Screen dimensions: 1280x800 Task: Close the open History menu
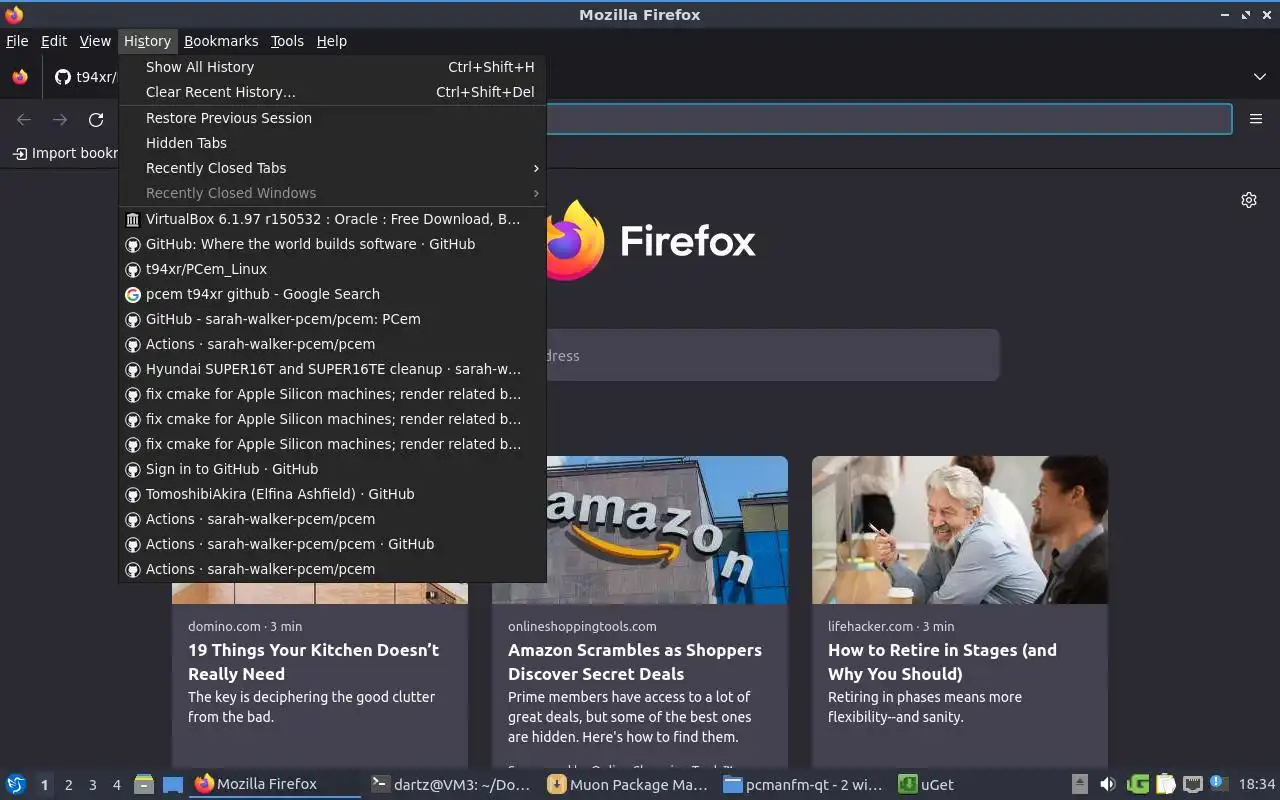pos(147,41)
